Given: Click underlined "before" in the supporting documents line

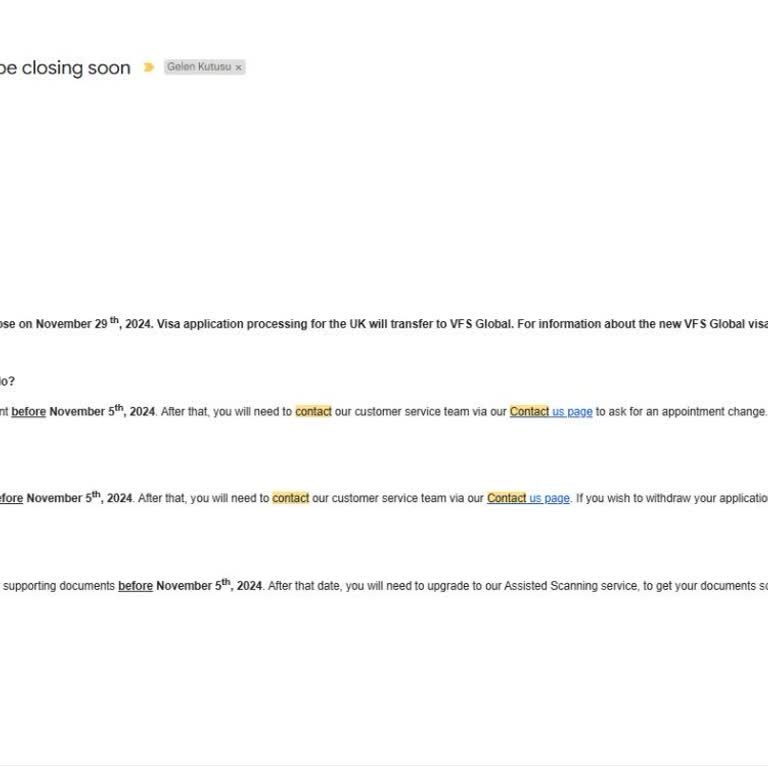Looking at the screenshot, I should [135, 586].
